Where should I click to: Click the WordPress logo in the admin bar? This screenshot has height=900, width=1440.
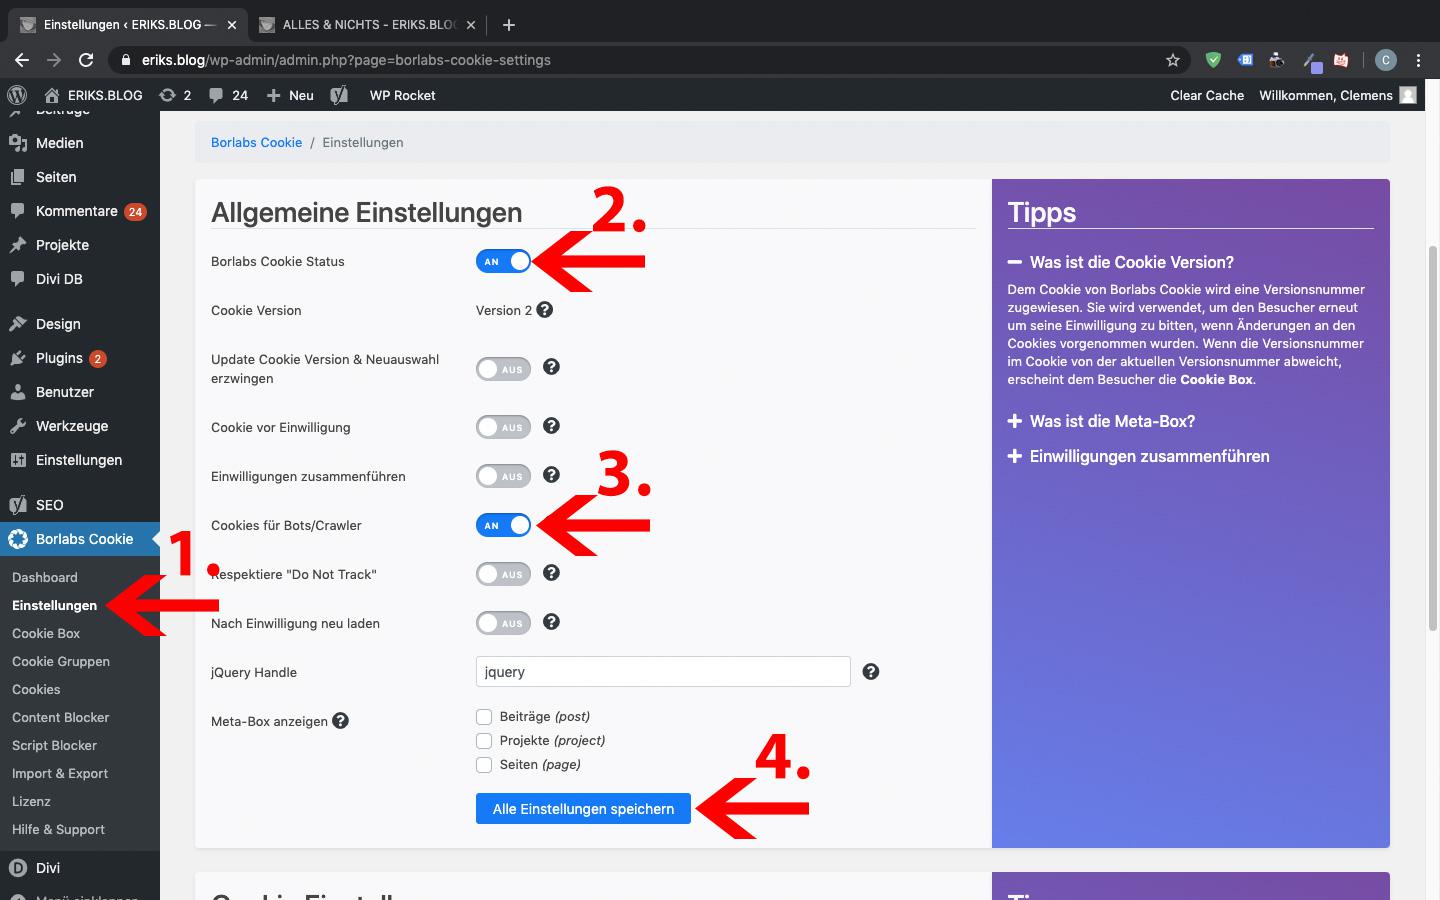pos(17,95)
